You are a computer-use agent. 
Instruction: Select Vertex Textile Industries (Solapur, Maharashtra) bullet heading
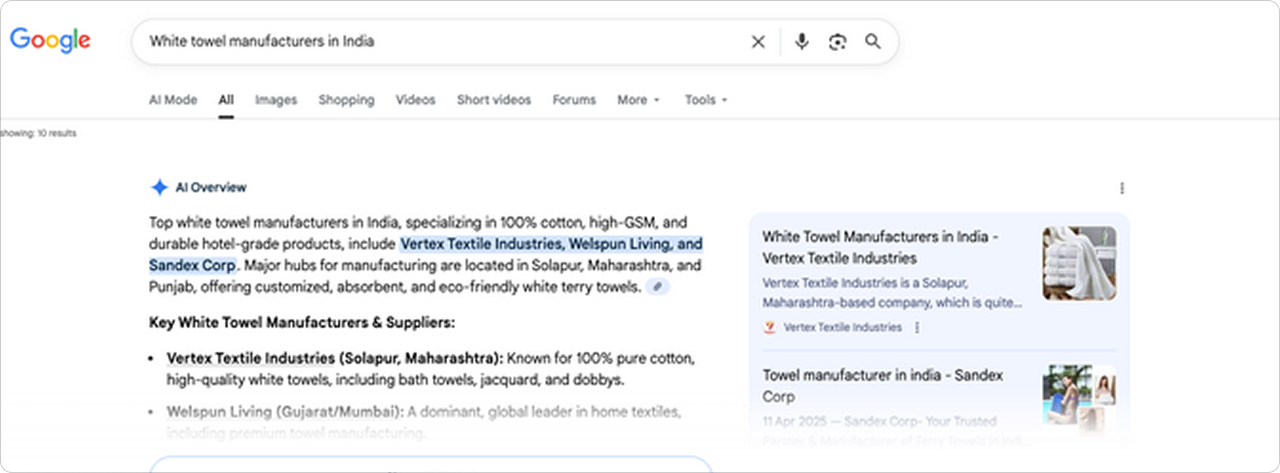tap(335, 358)
